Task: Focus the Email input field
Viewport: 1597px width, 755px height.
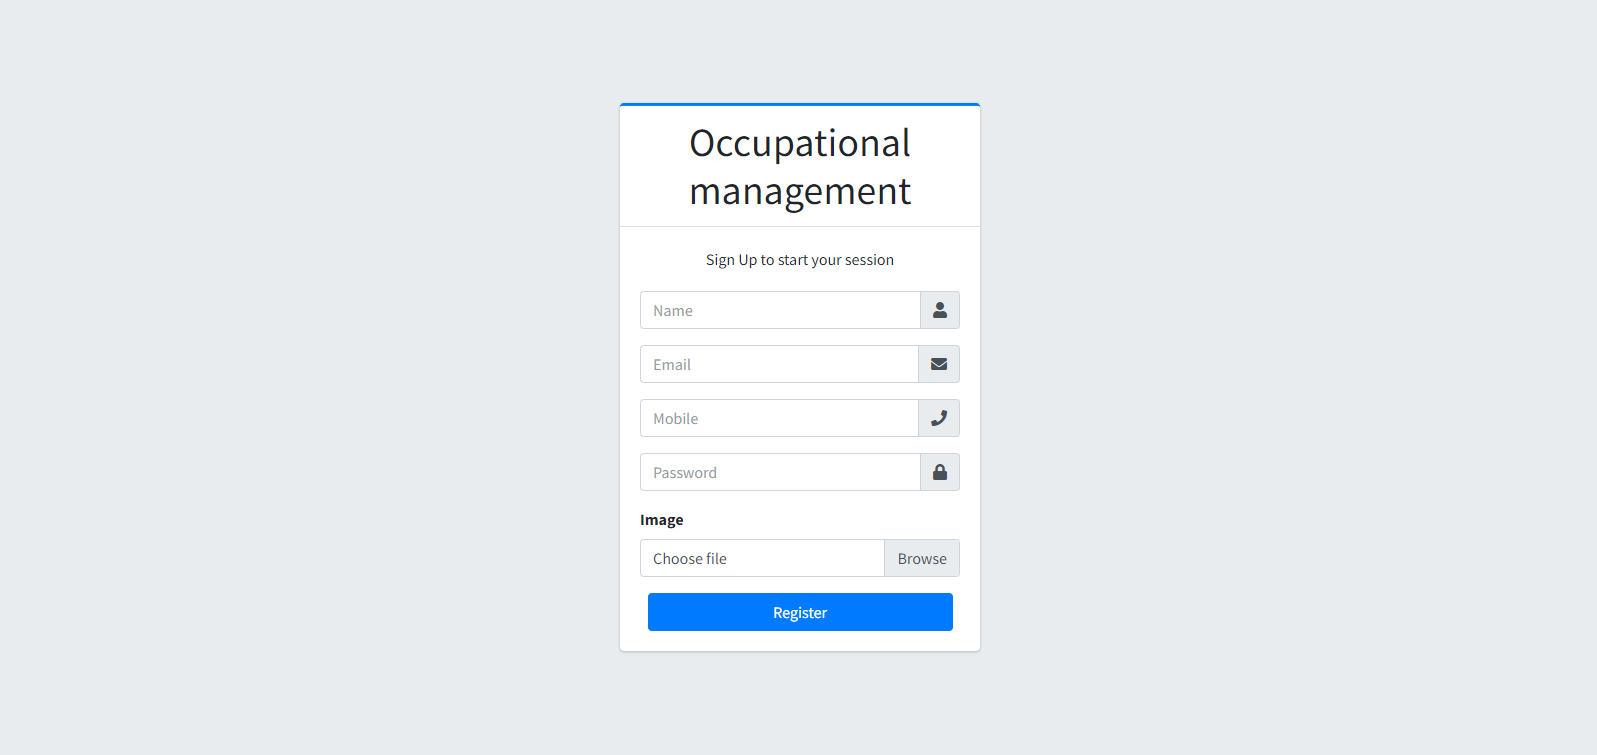Action: (x=779, y=364)
